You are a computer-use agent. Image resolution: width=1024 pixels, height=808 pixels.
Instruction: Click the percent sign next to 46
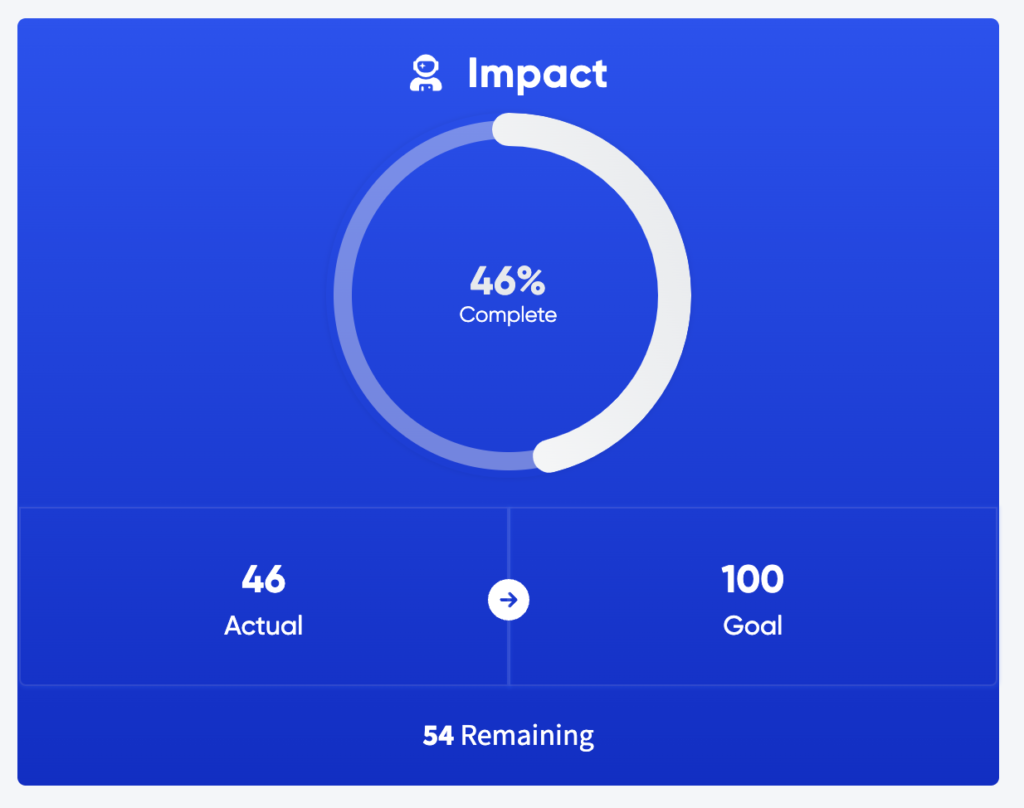[531, 281]
